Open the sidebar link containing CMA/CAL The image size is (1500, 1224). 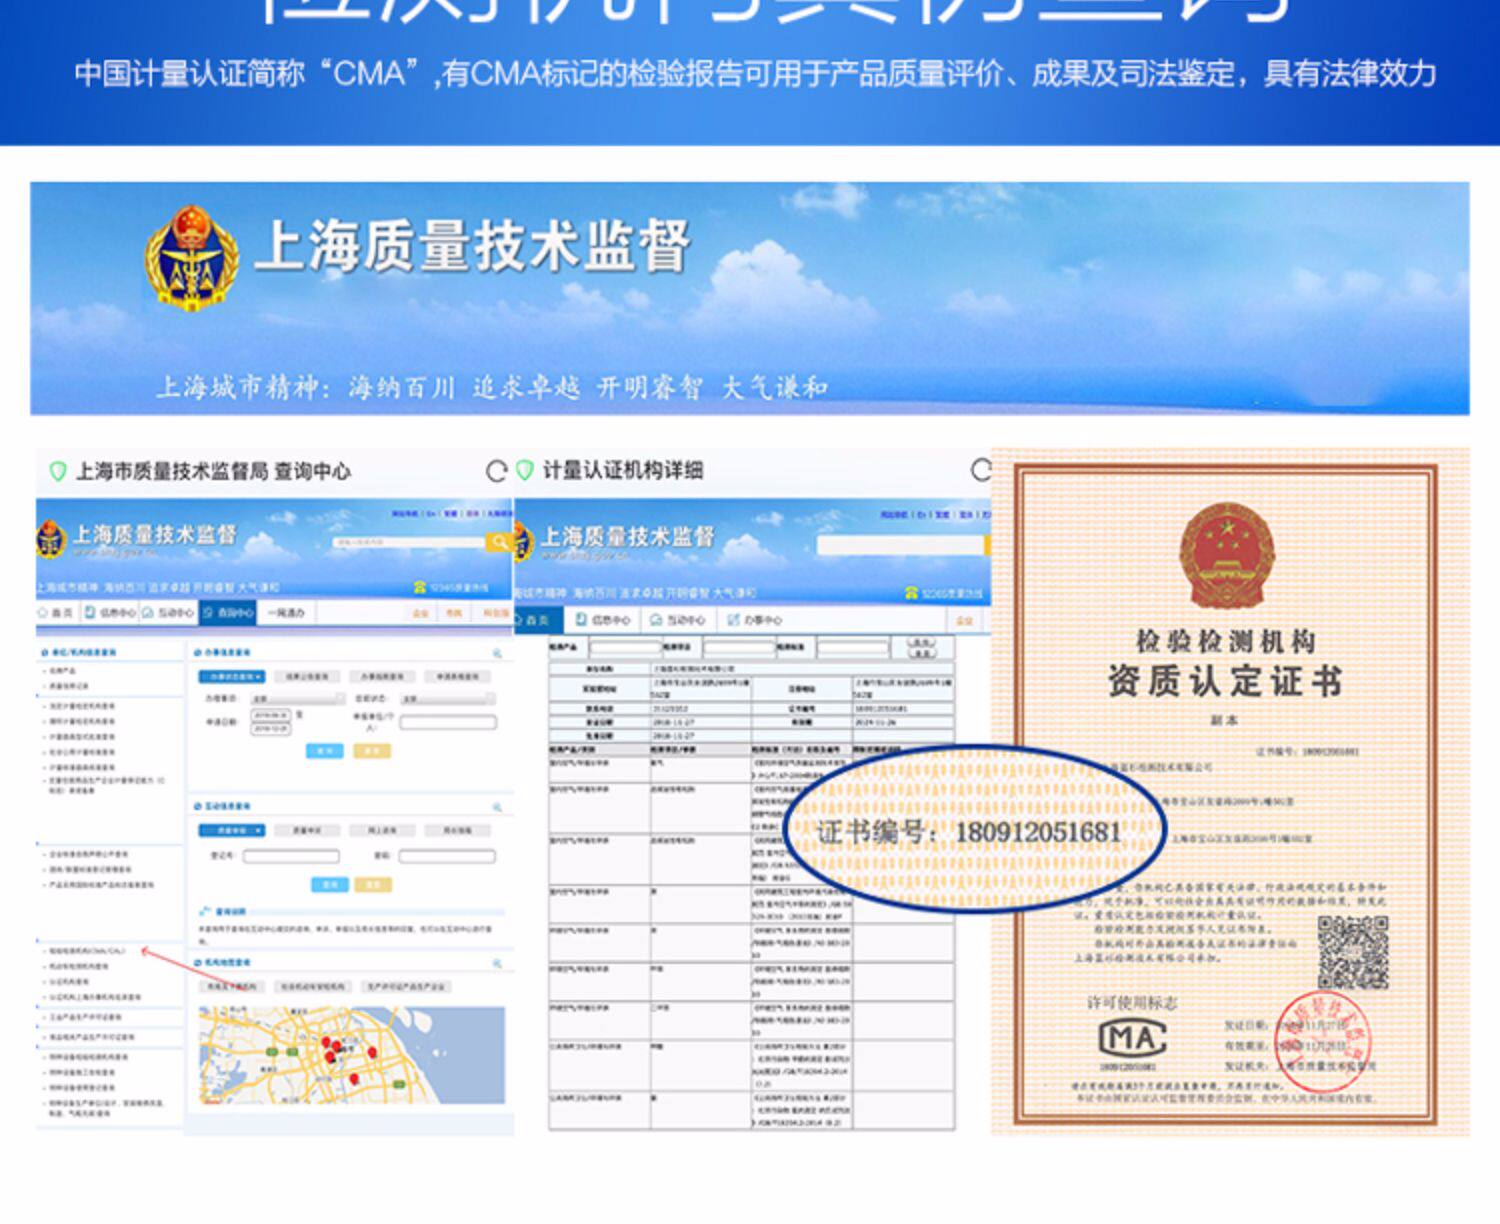[87, 951]
